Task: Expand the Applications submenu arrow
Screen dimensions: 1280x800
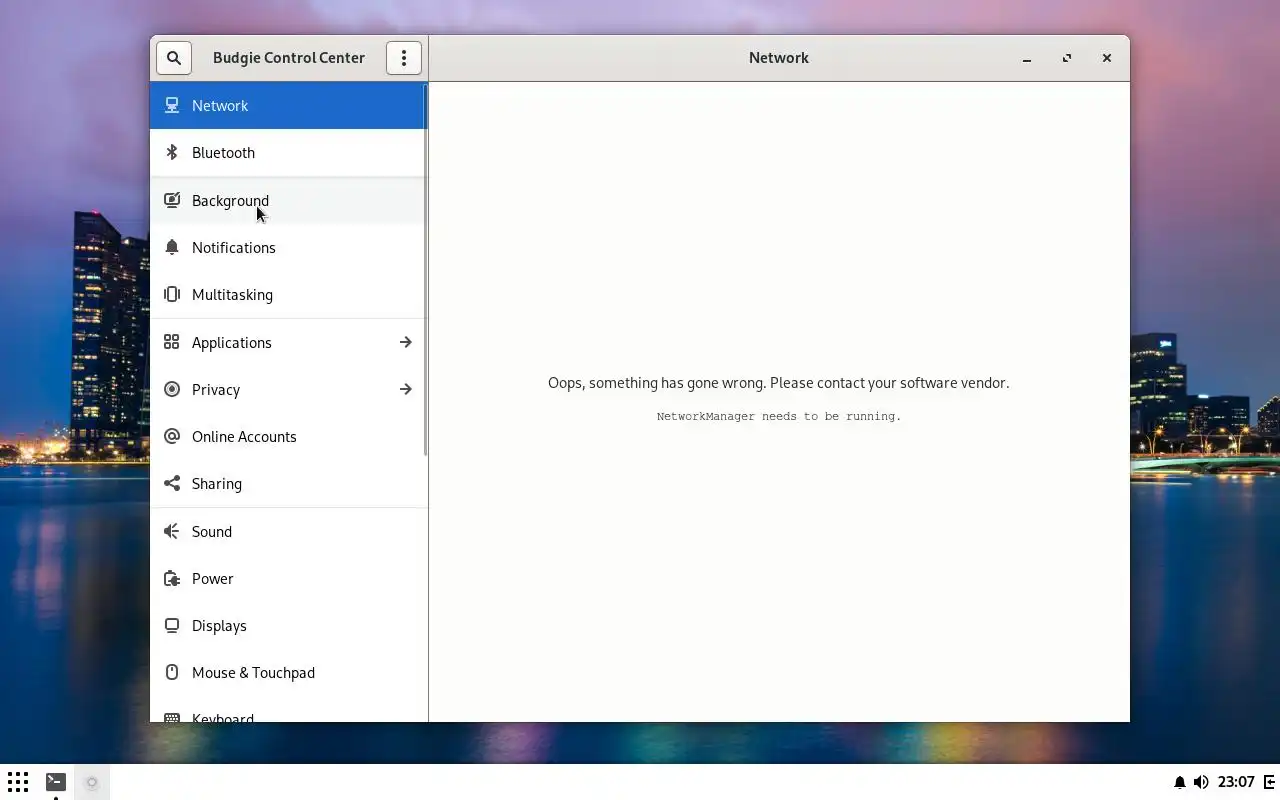Action: tap(405, 342)
